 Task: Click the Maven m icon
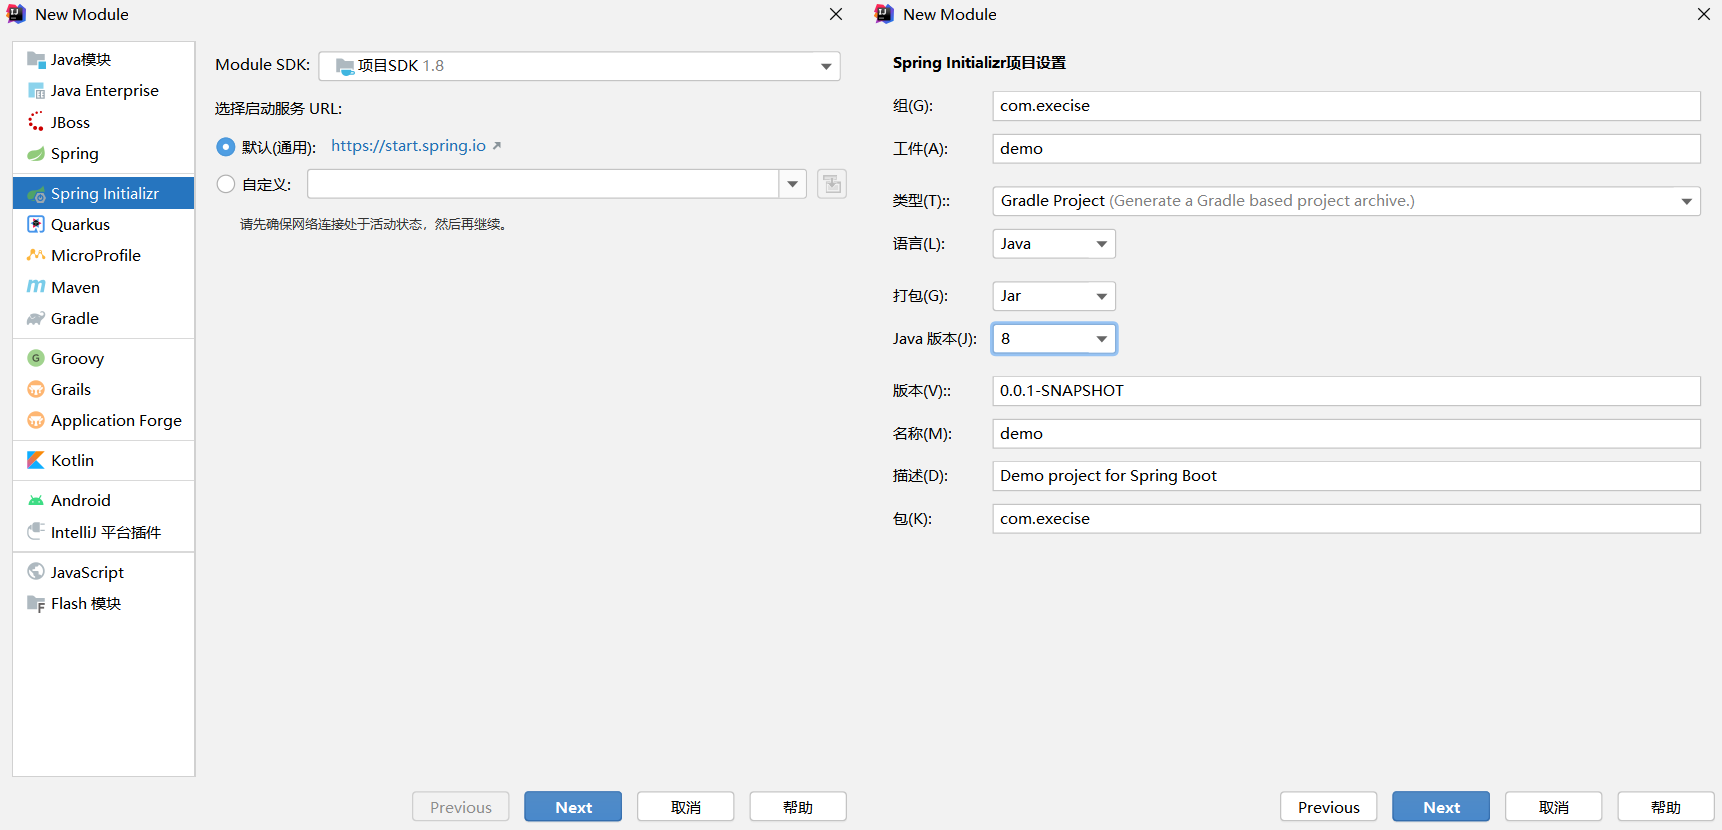coord(36,287)
